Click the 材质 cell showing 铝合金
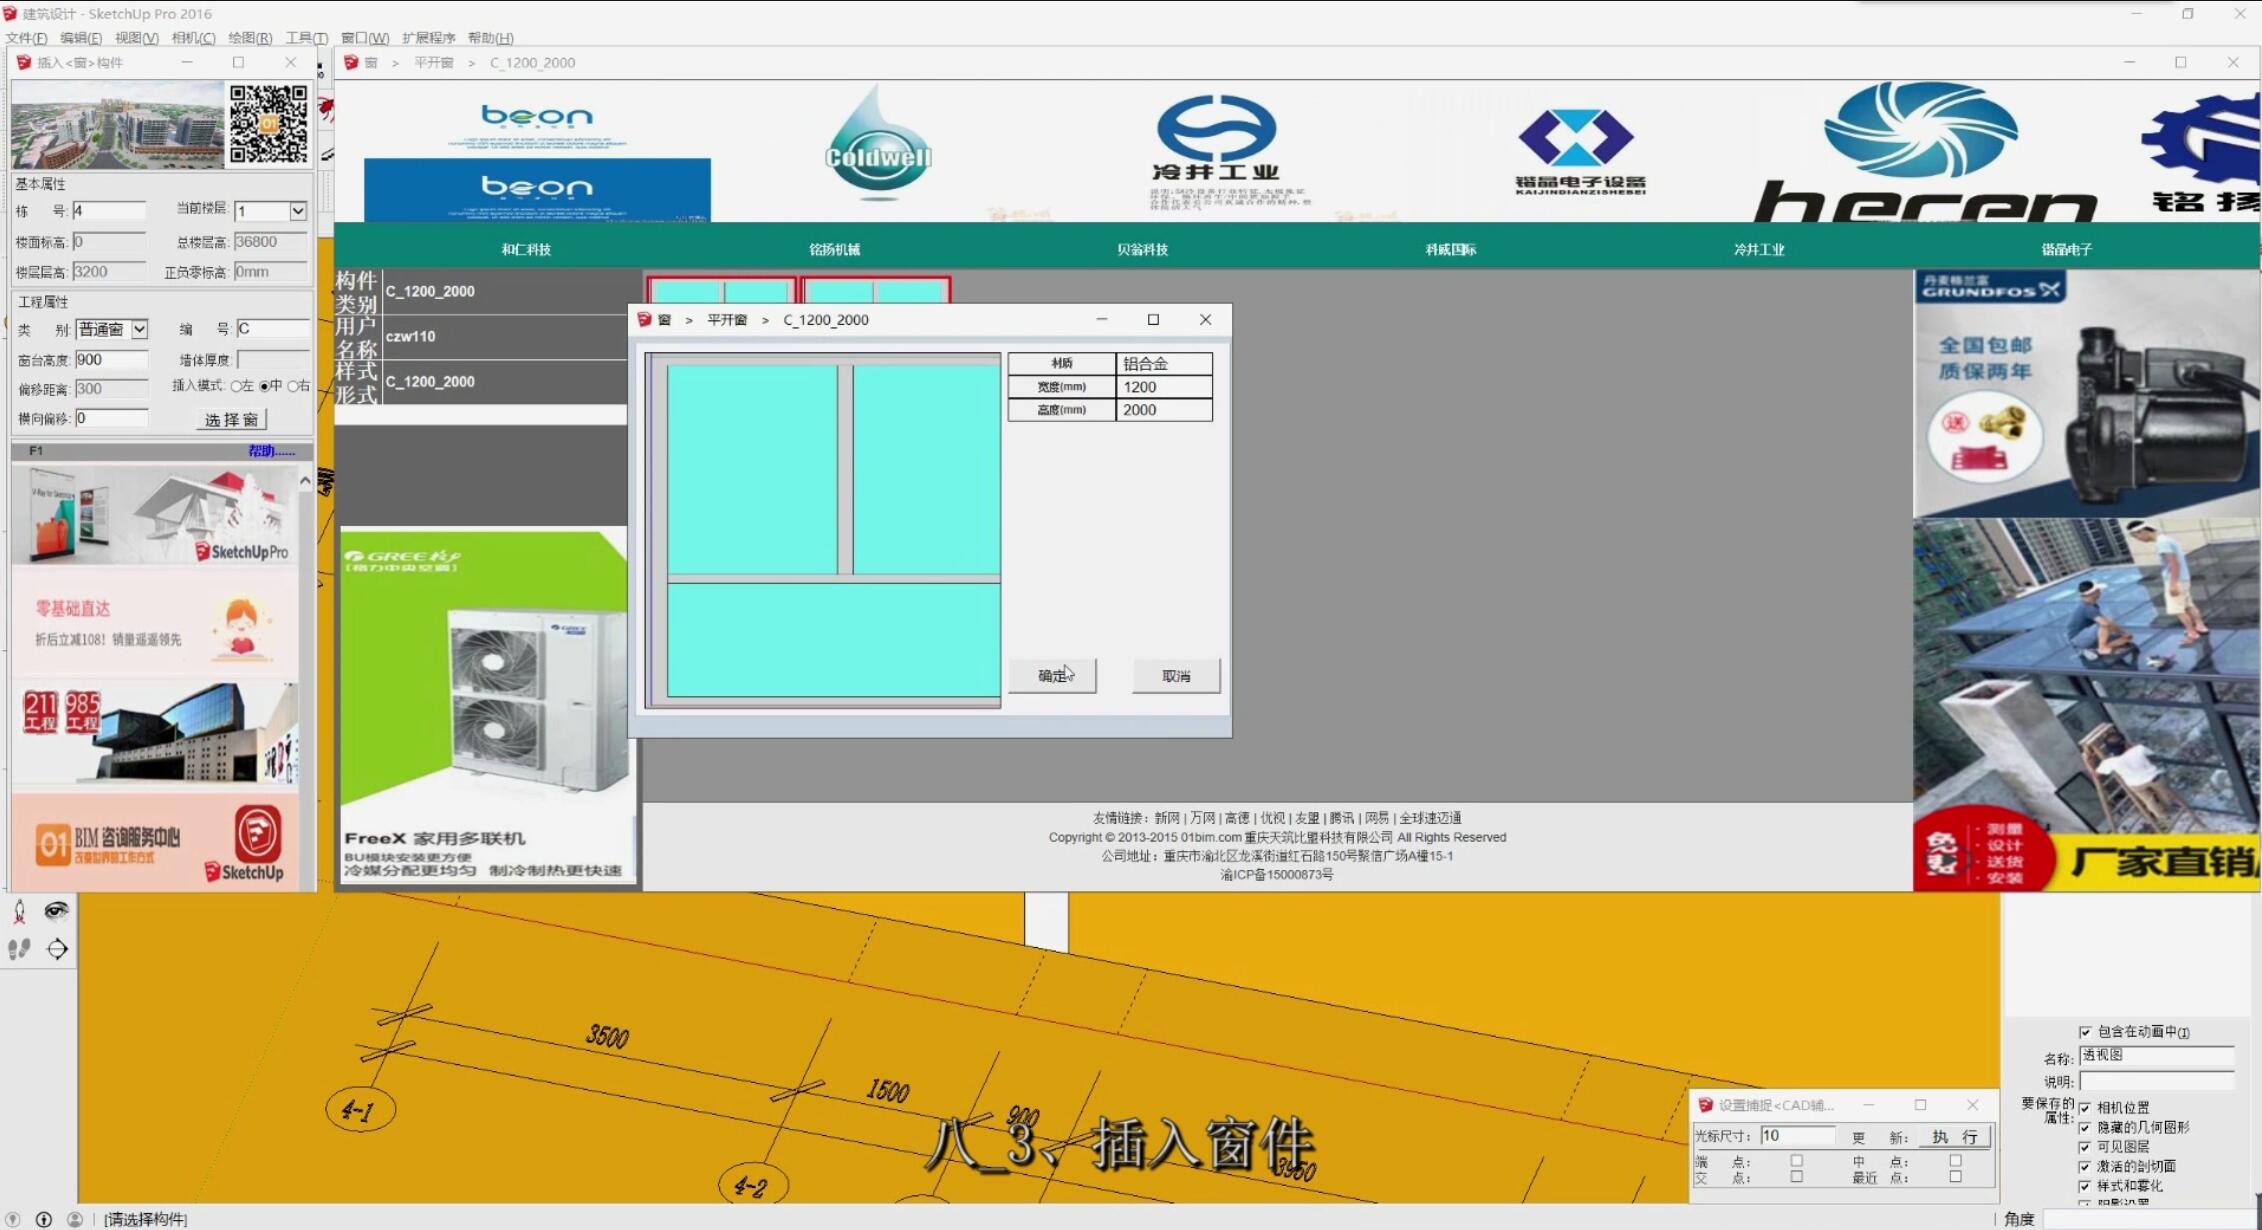This screenshot has height=1230, width=2262. [1164, 364]
